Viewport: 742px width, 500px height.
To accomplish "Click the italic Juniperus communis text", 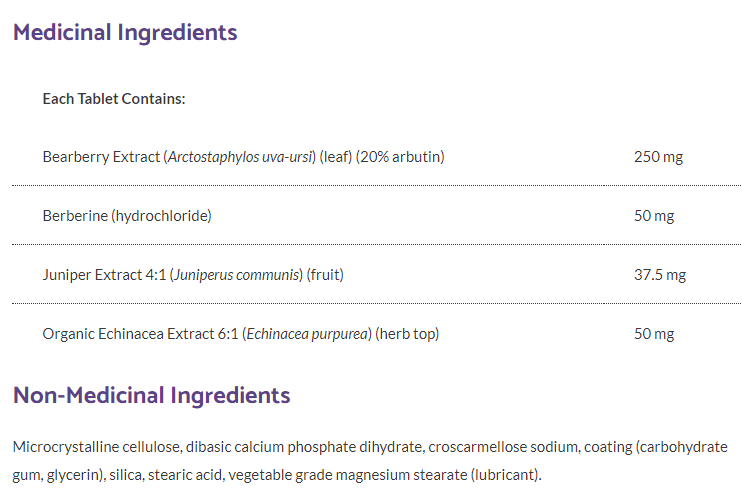I will [237, 275].
